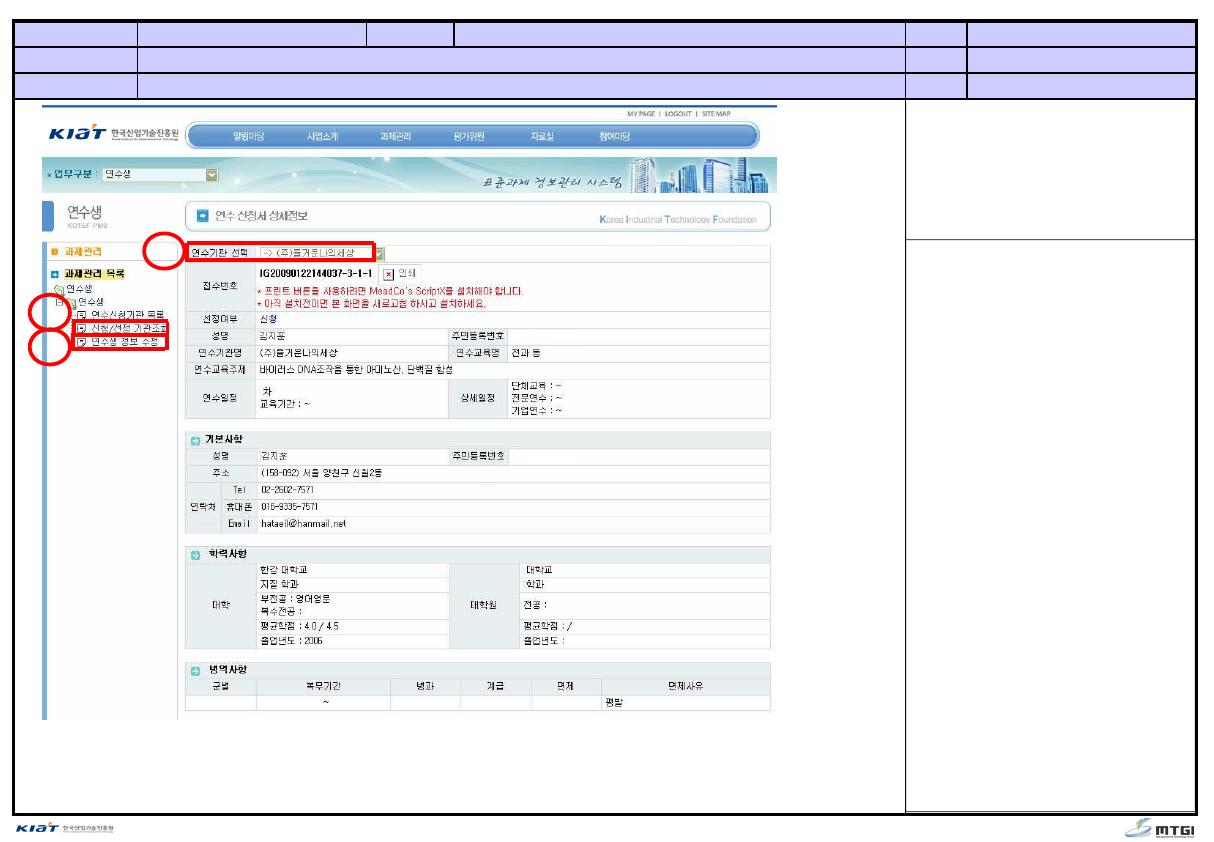The image size is (1214, 842).
Task: Click the first 연수생 folder icon
Action: (x=60, y=288)
